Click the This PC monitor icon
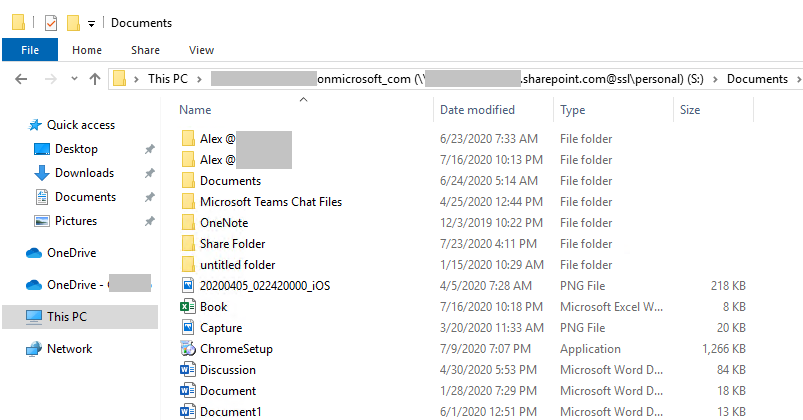Viewport: 803px width, 420px height. point(34,317)
